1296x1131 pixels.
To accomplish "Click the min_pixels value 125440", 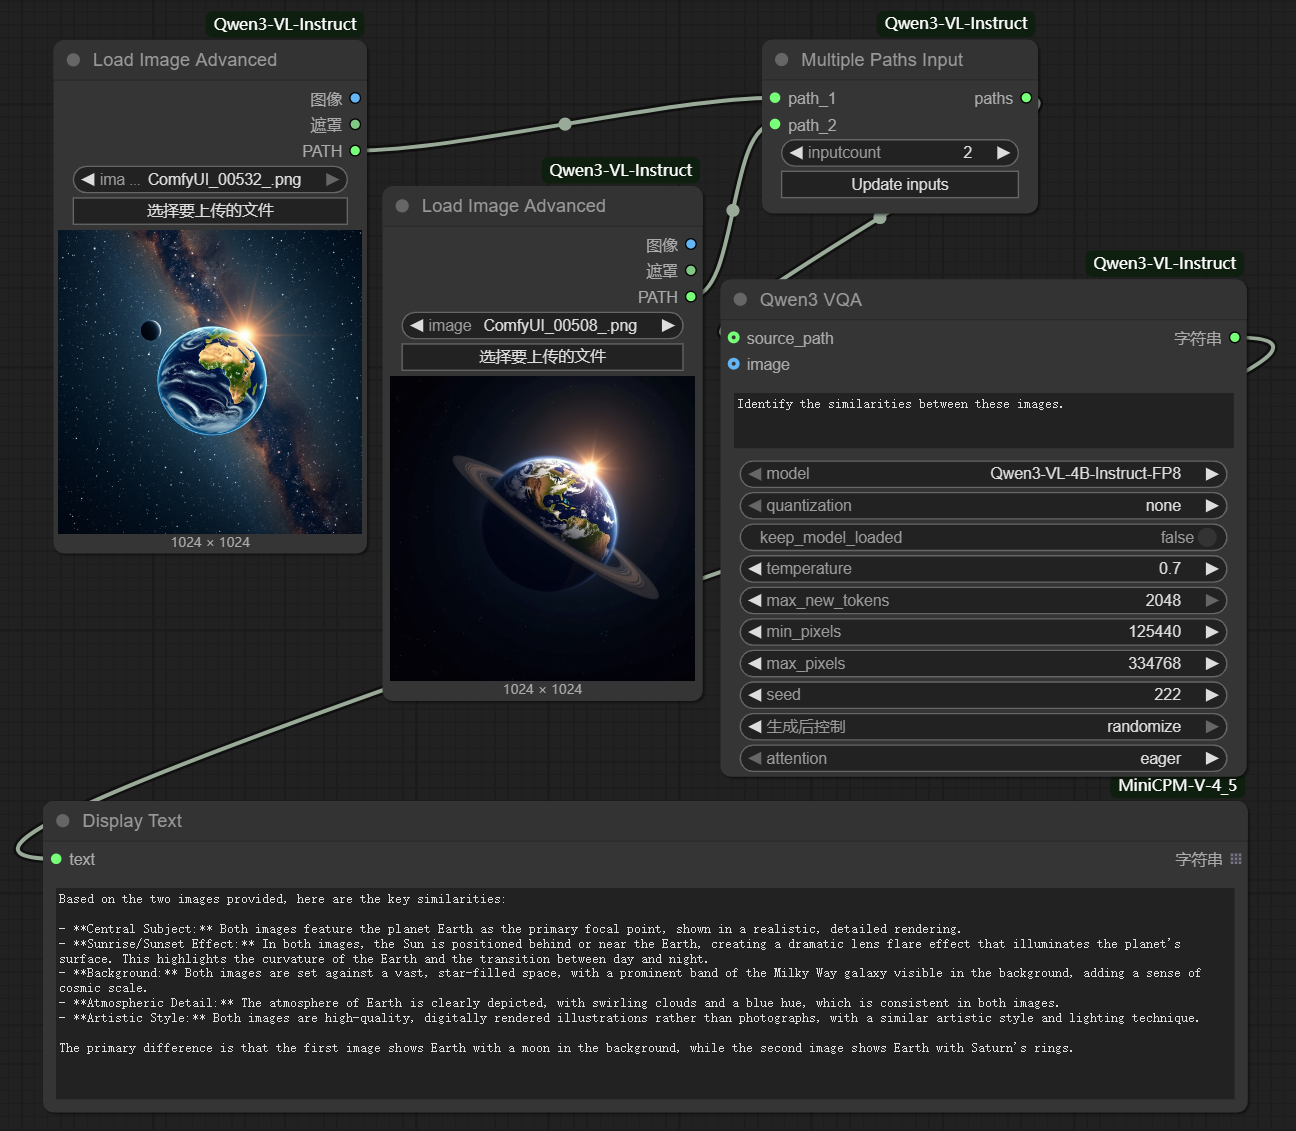I will coord(1155,632).
